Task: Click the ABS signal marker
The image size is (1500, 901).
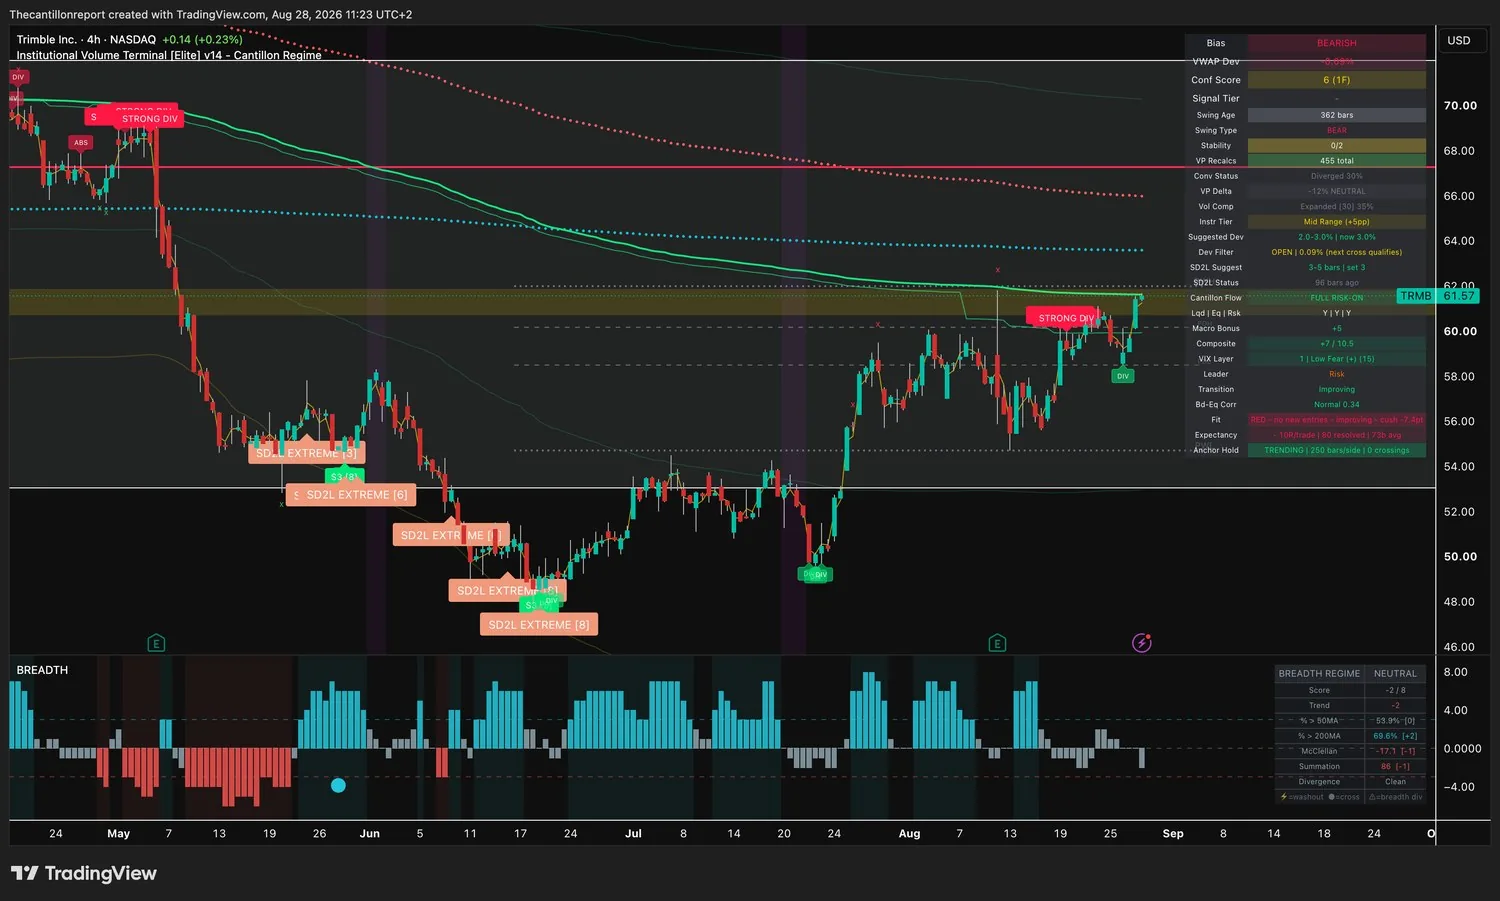Action: pos(81,143)
